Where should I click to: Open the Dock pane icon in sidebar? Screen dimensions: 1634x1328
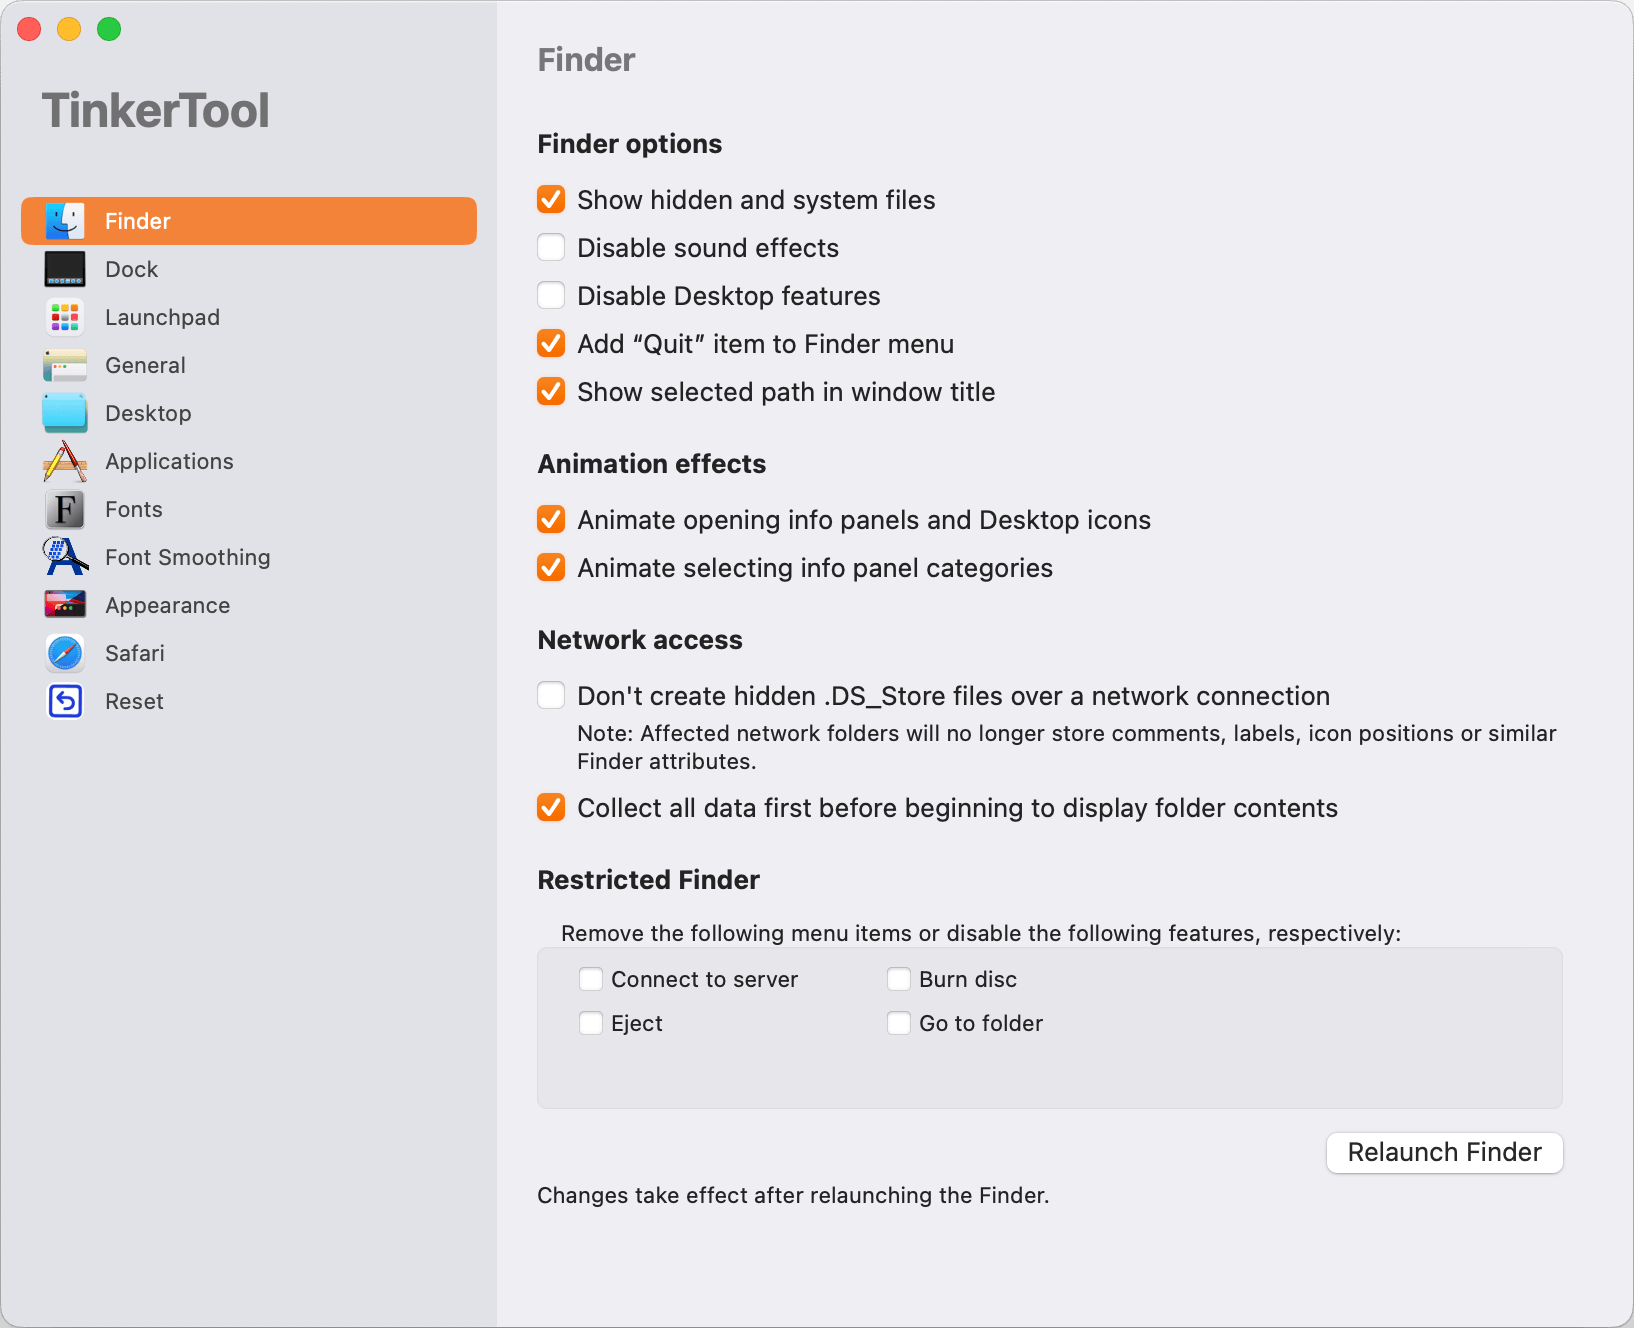pyautogui.click(x=65, y=269)
